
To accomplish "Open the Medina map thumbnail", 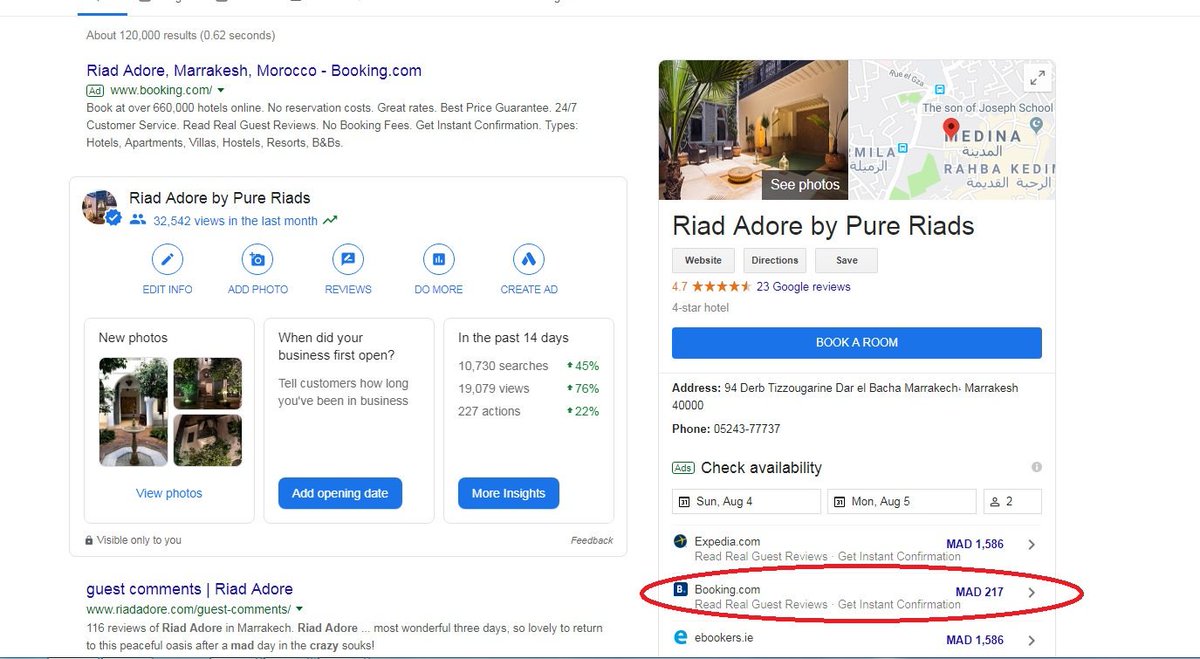I will (x=951, y=130).
